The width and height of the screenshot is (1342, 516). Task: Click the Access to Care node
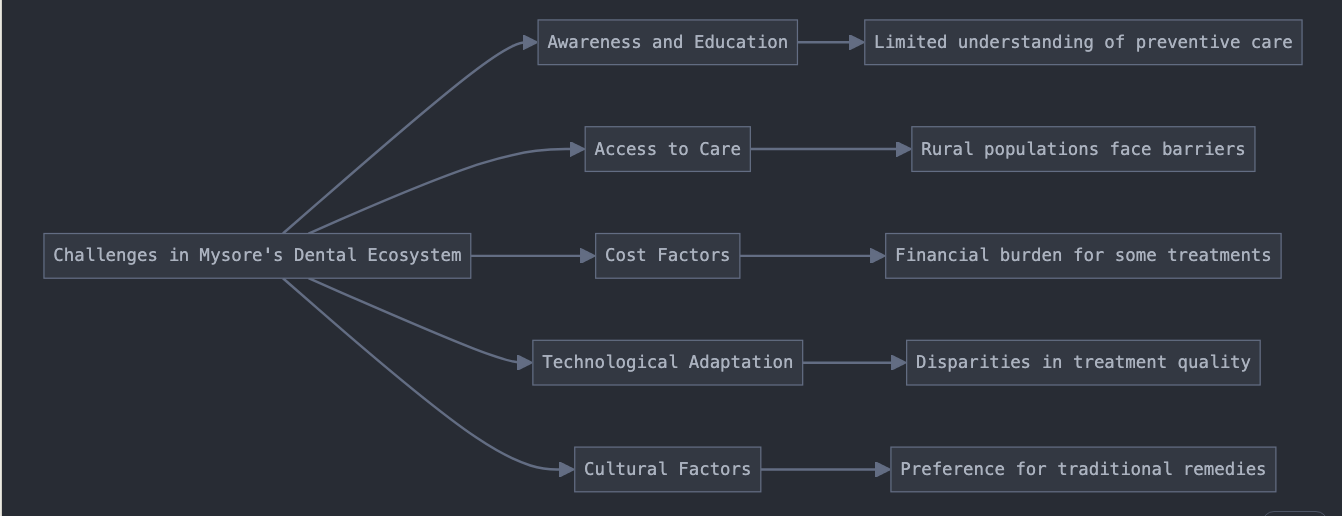point(667,149)
